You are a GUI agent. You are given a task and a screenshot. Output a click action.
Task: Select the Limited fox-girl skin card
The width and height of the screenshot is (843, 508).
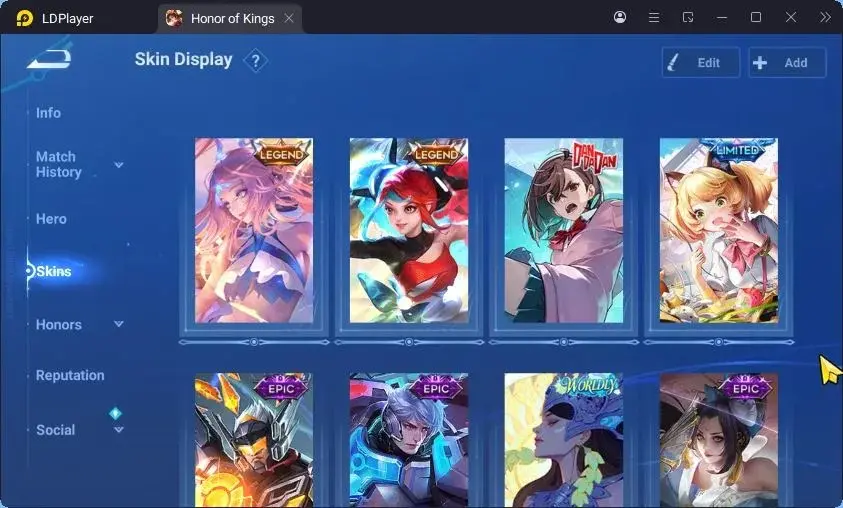(719, 231)
